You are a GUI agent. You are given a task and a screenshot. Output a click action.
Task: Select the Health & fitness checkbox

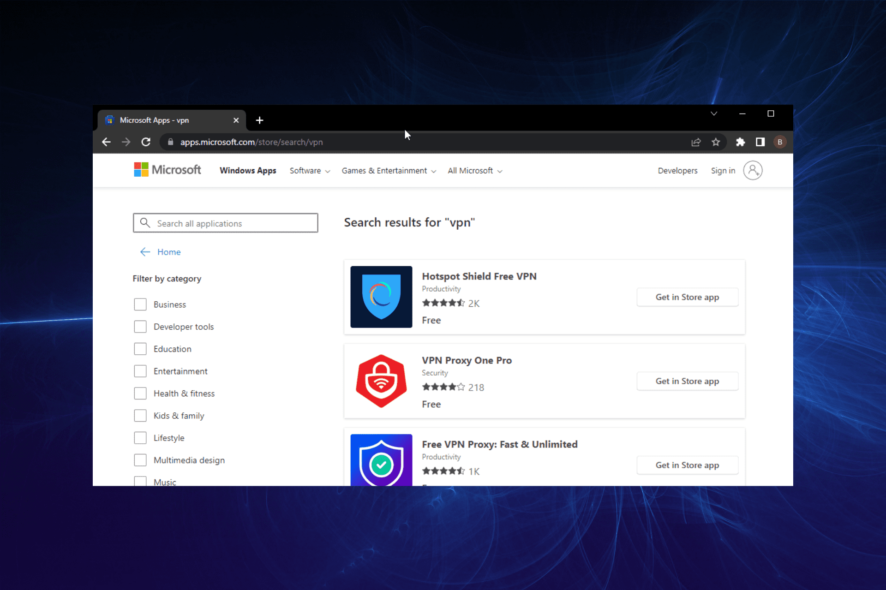[140, 393]
